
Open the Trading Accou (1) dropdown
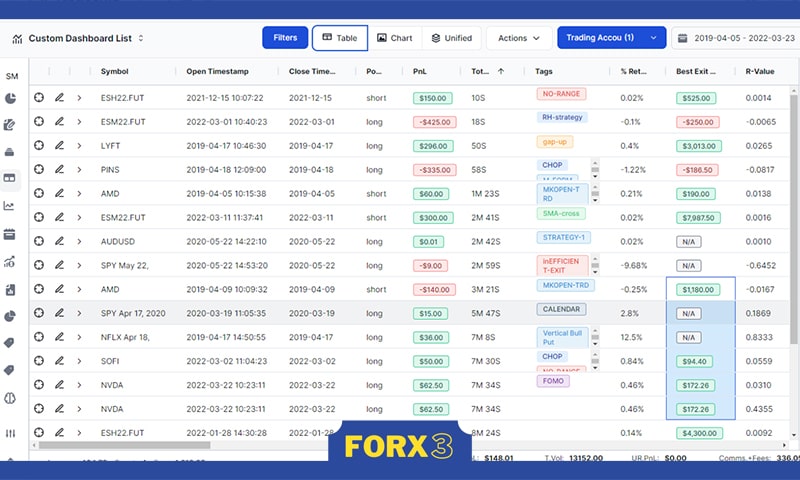click(611, 38)
